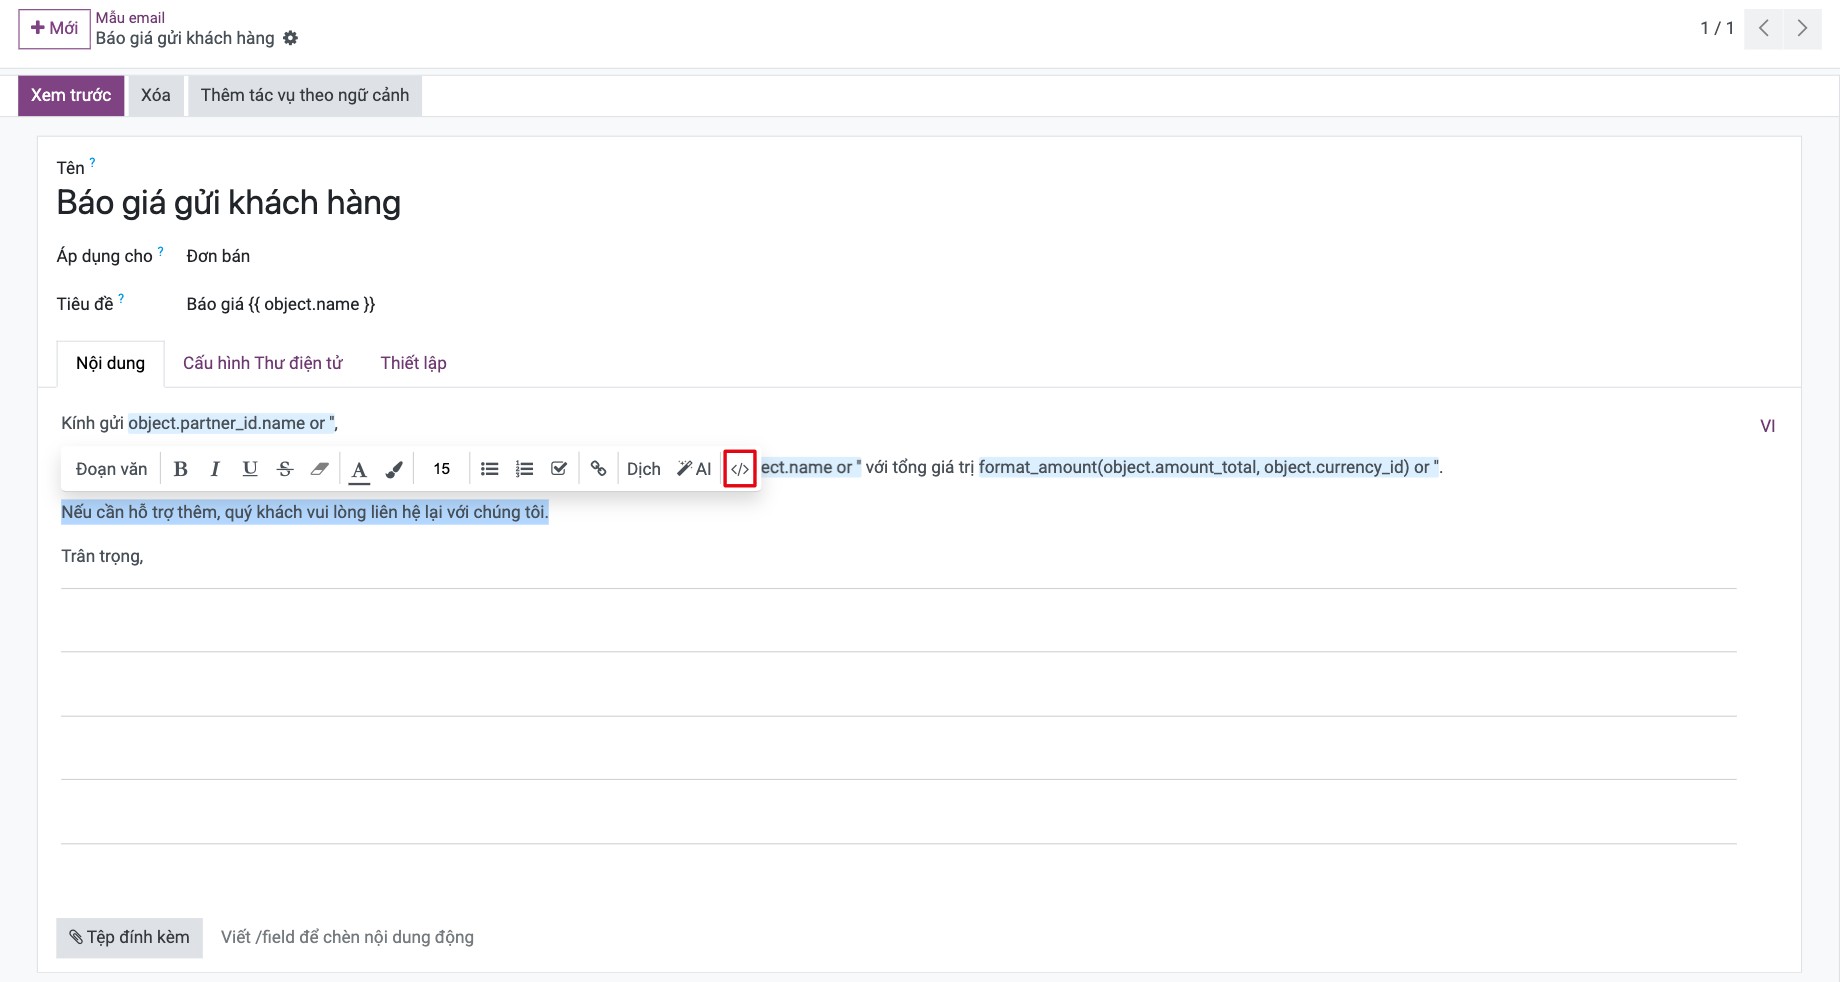Insert numbered list
The image size is (1840, 982).
(x=524, y=469)
